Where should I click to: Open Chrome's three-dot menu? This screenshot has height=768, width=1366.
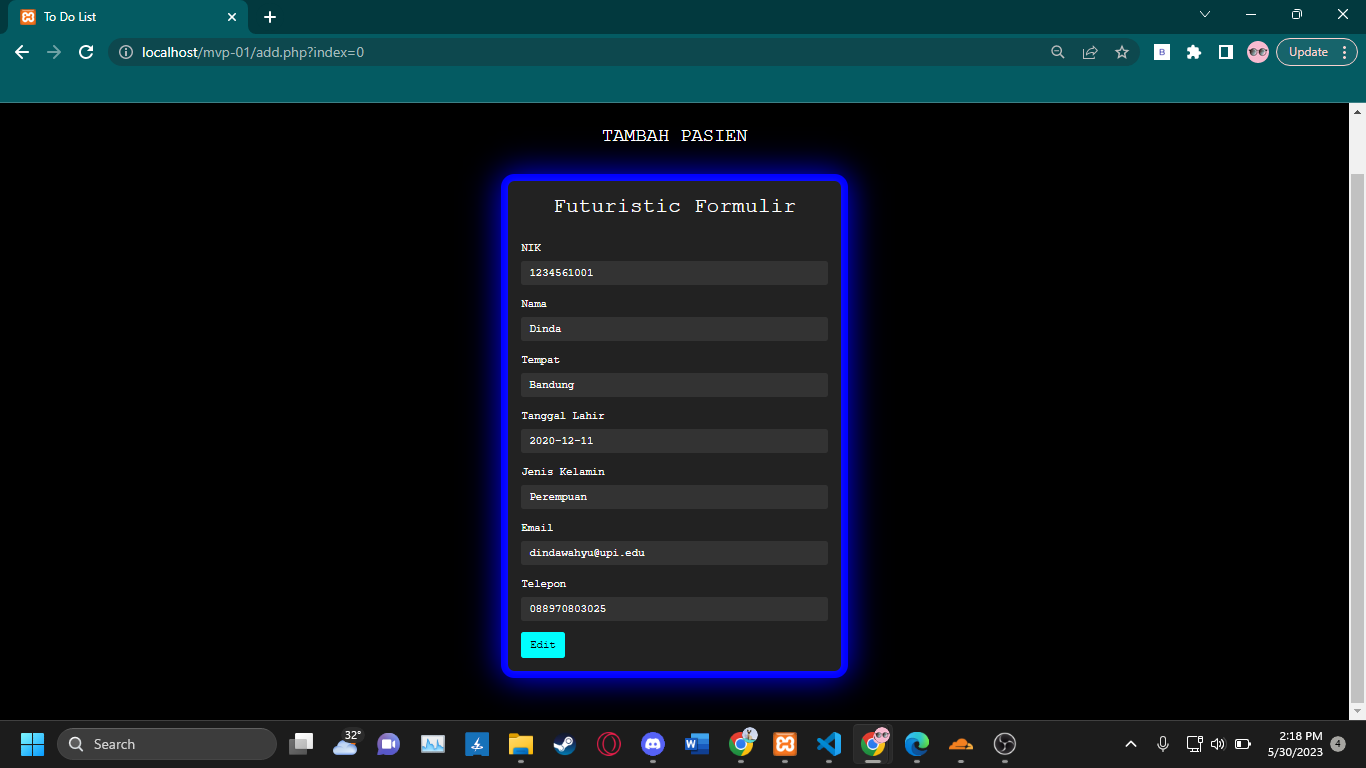pyautogui.click(x=1345, y=52)
